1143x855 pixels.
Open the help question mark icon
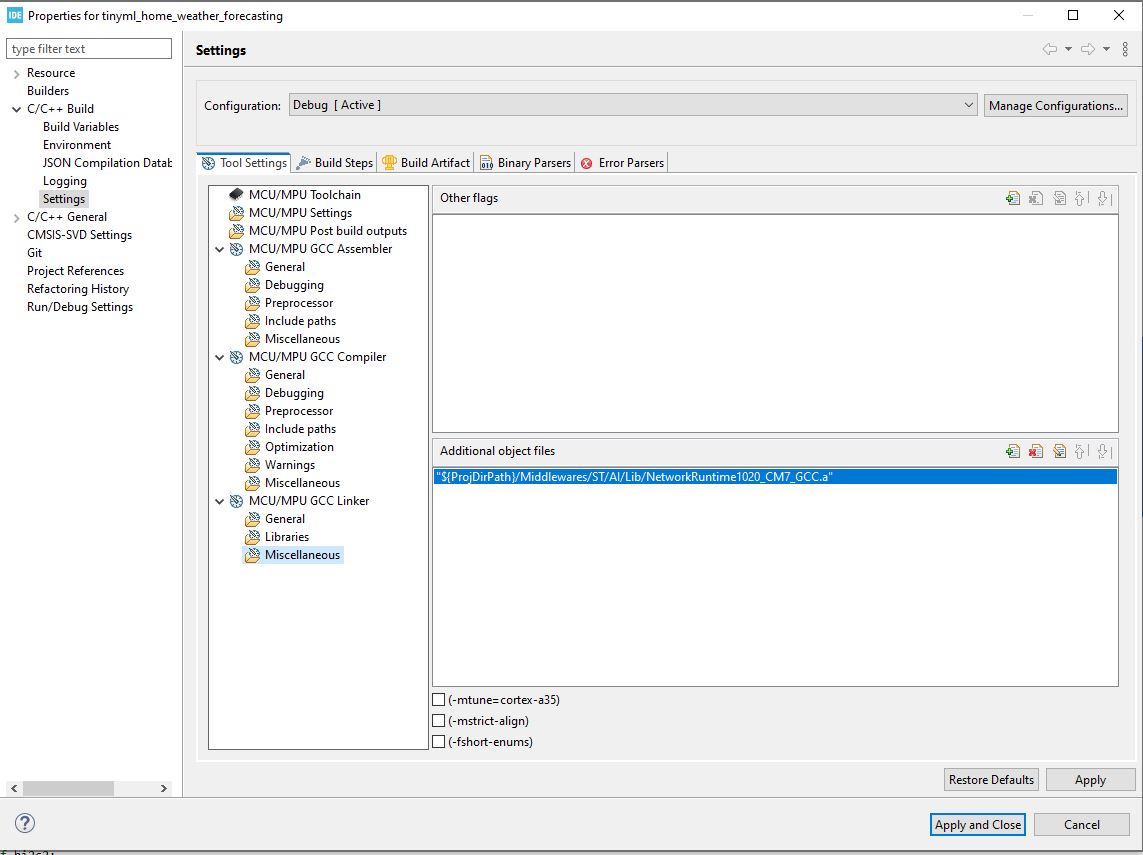(x=26, y=824)
